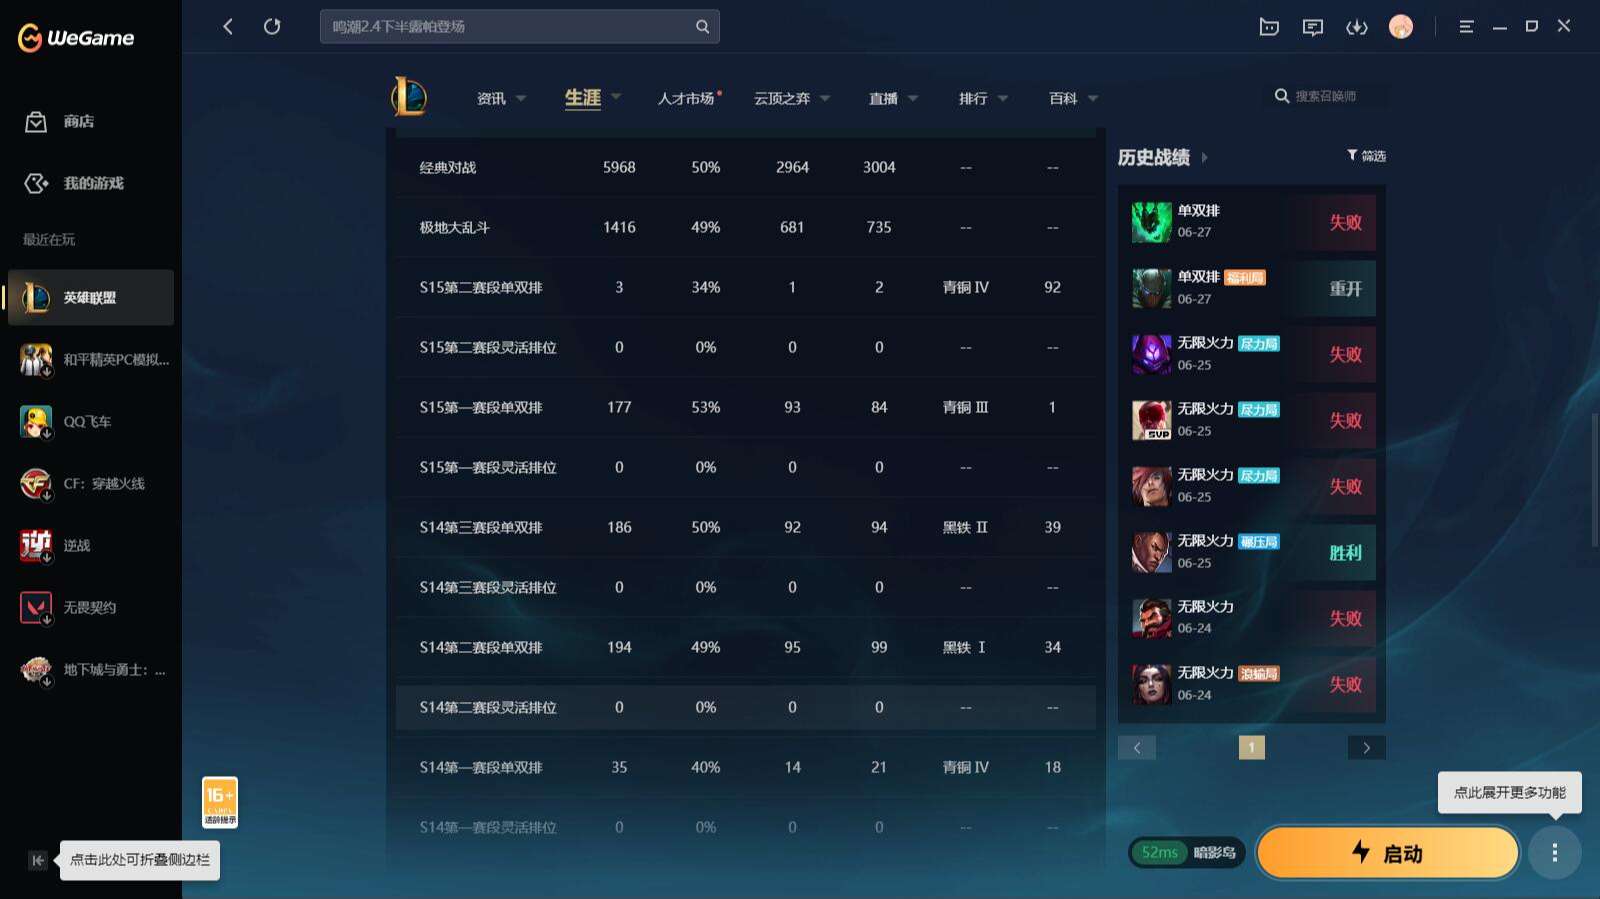Select the S14第三赛段单双排 row
Screen dimensions: 1600x899
(x=746, y=527)
